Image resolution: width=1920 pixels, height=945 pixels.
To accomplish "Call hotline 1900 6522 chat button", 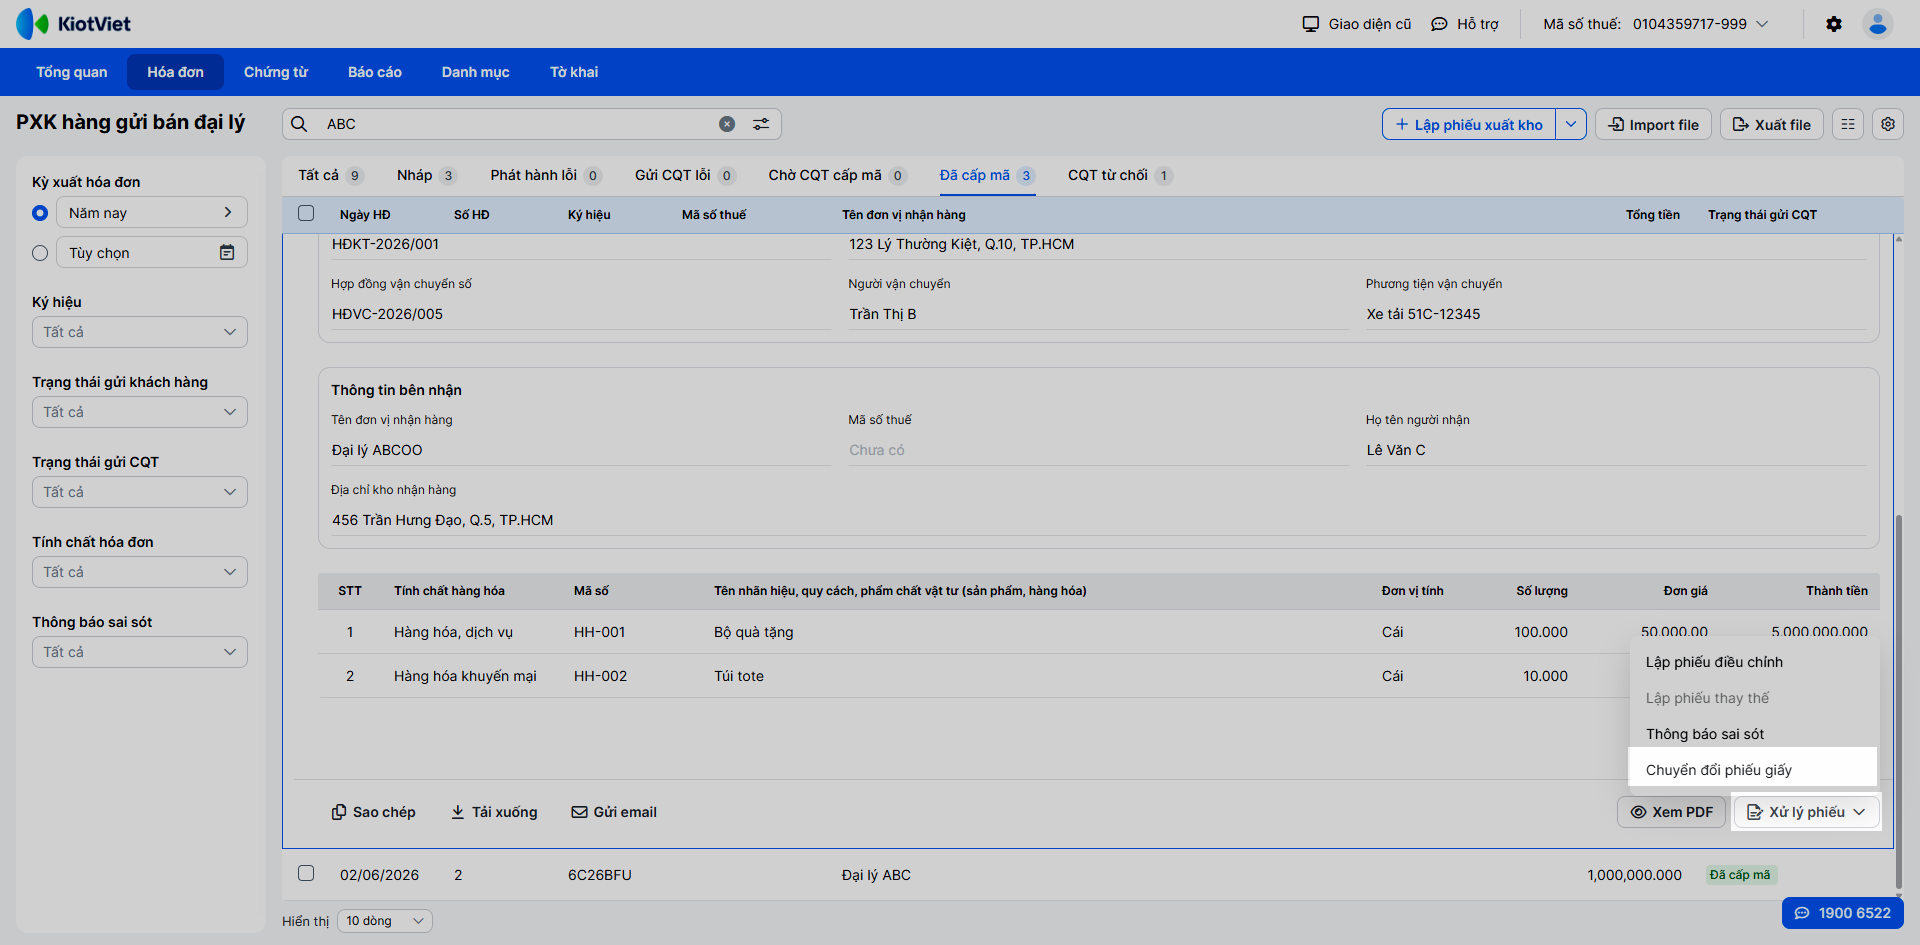I will point(1842,913).
